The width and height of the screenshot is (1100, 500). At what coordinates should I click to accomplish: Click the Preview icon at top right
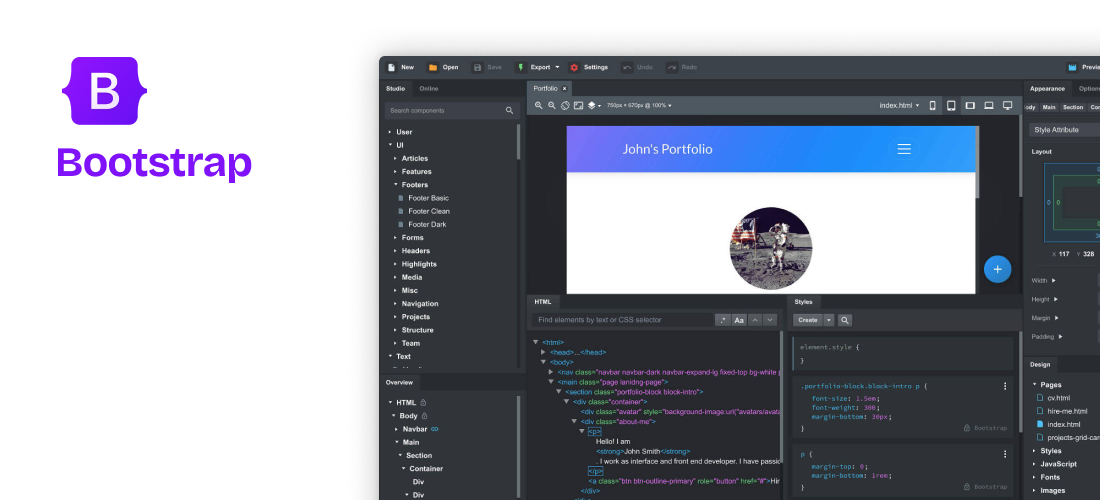pos(1072,67)
